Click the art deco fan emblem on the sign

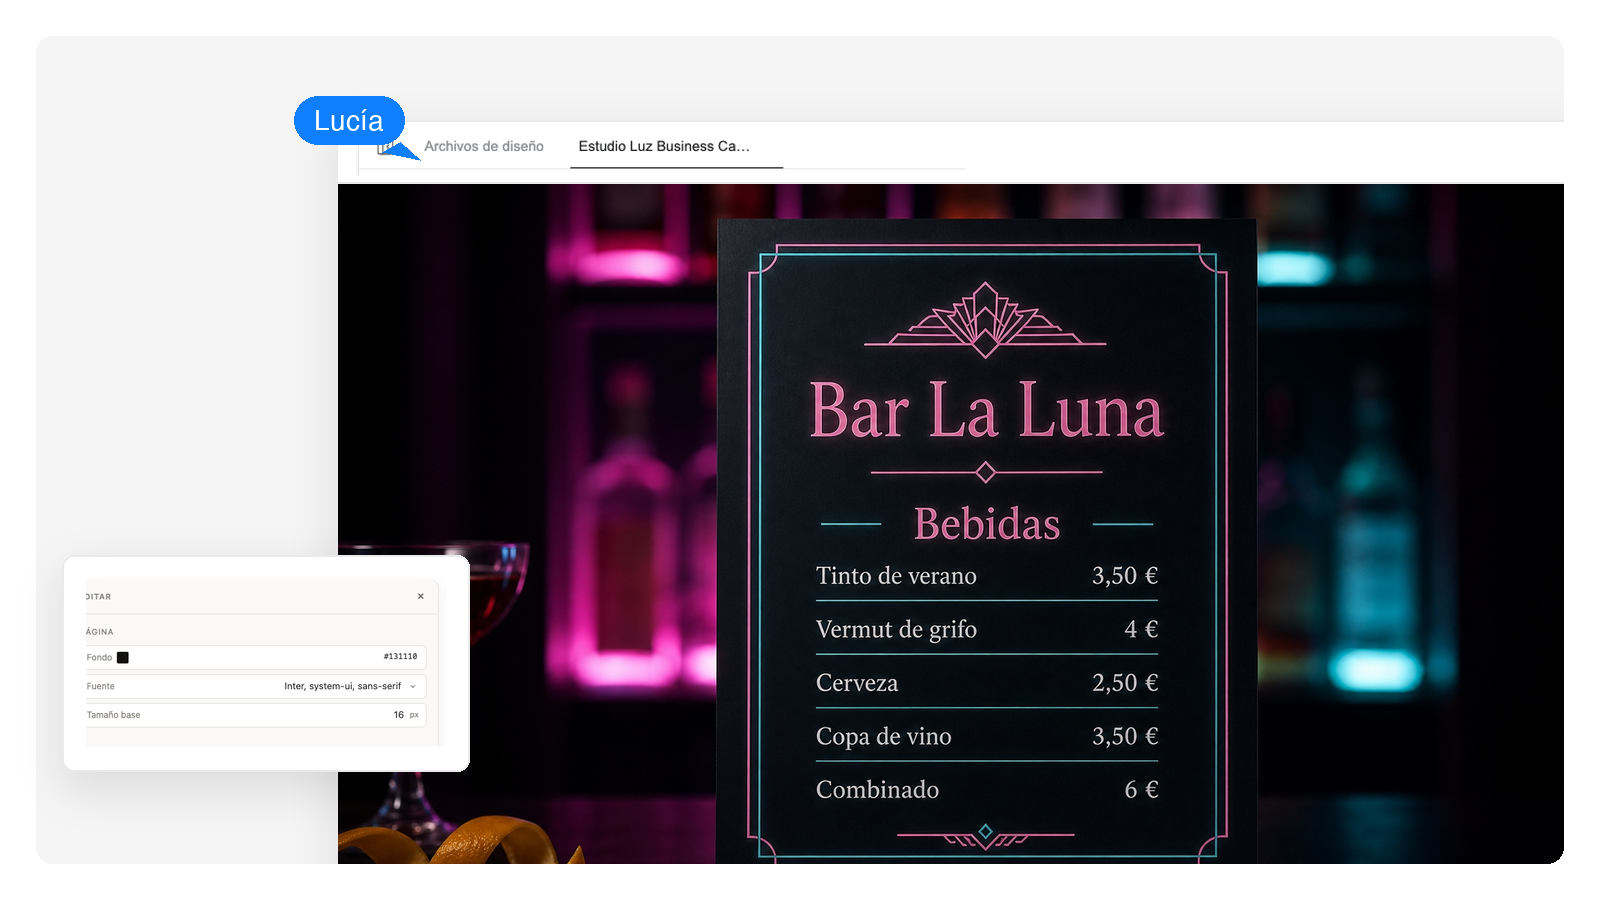point(985,320)
